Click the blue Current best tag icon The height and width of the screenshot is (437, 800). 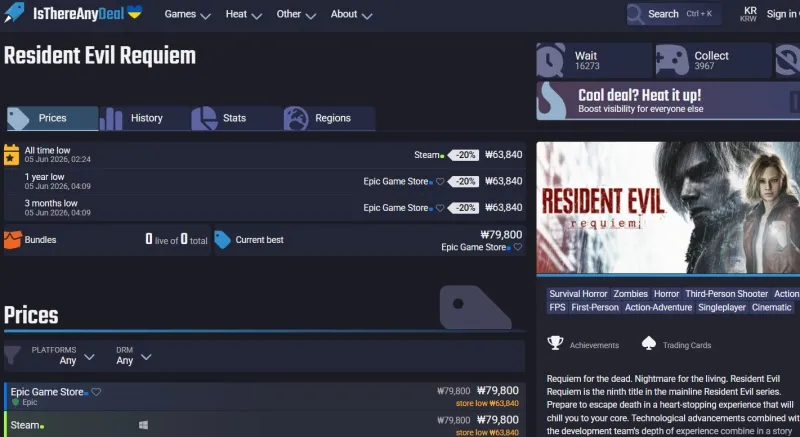(222, 240)
